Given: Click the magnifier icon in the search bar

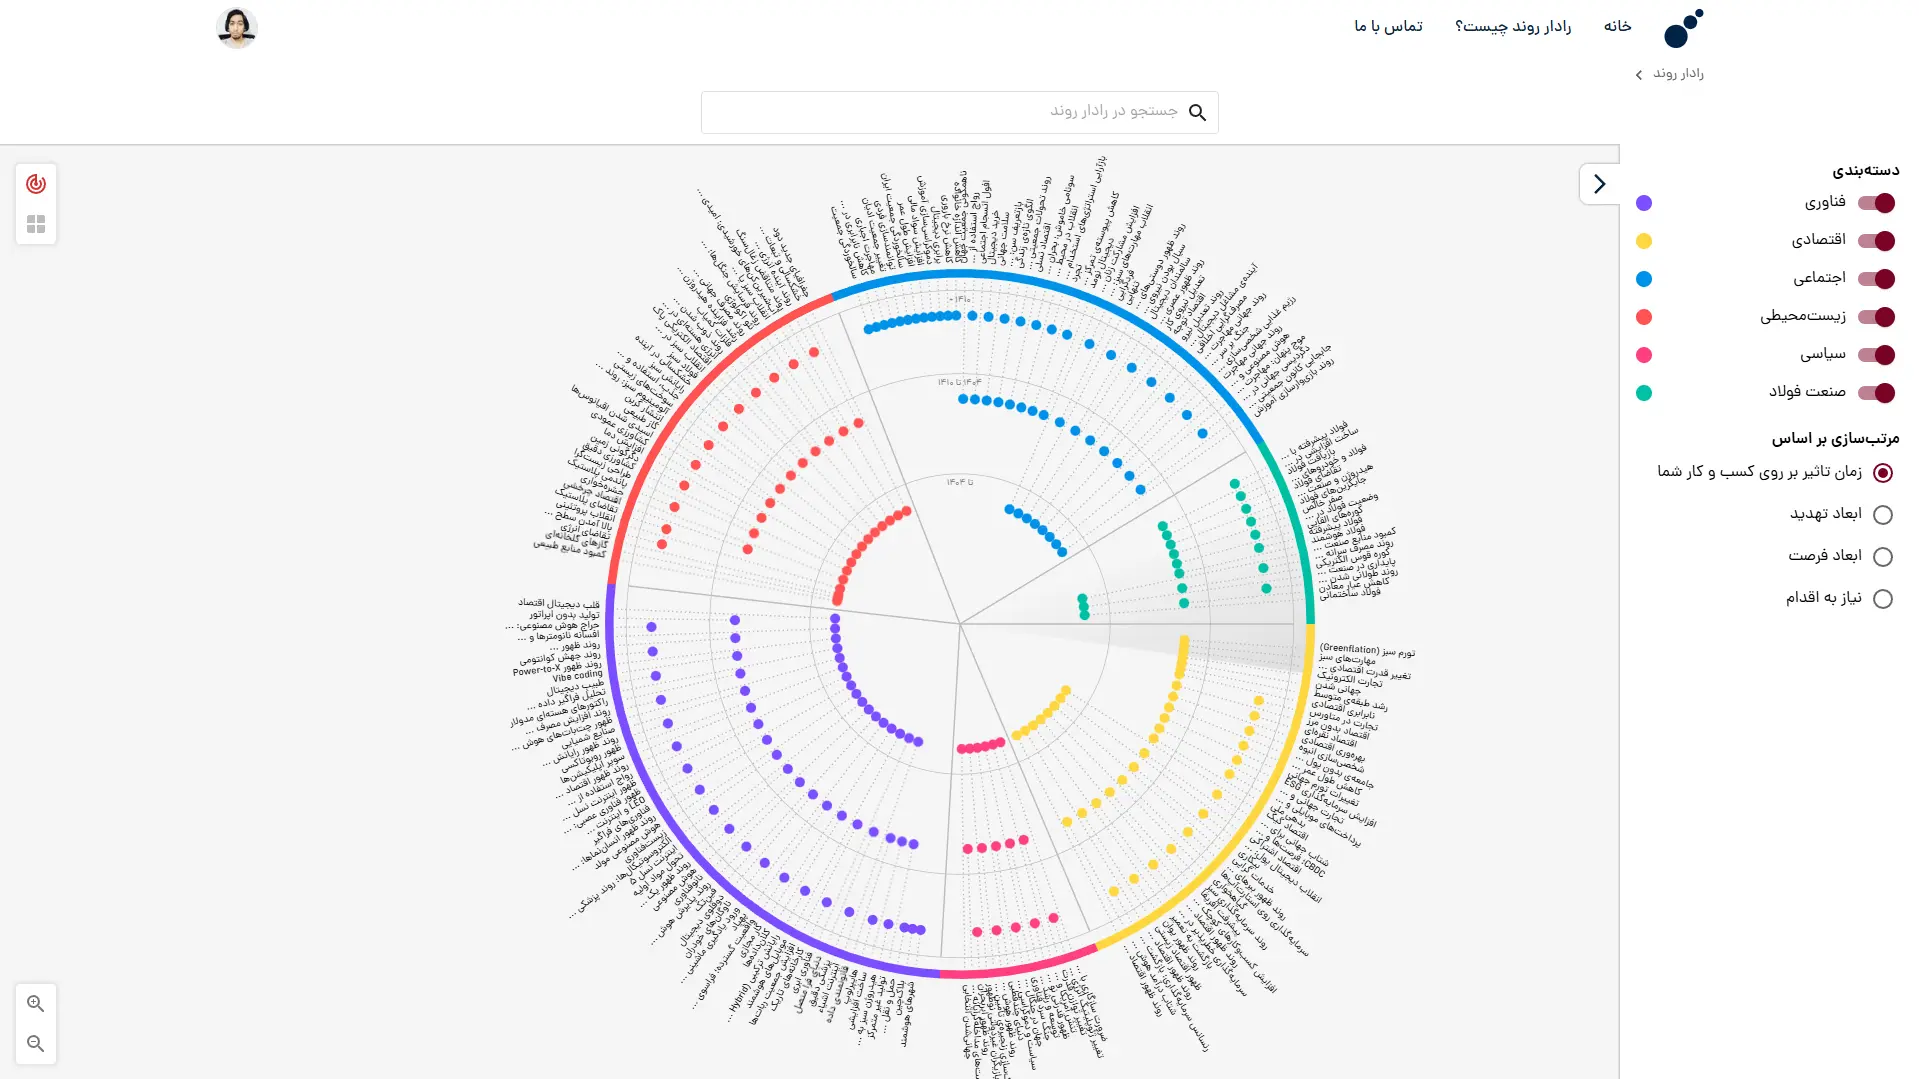Looking at the screenshot, I should point(1197,111).
